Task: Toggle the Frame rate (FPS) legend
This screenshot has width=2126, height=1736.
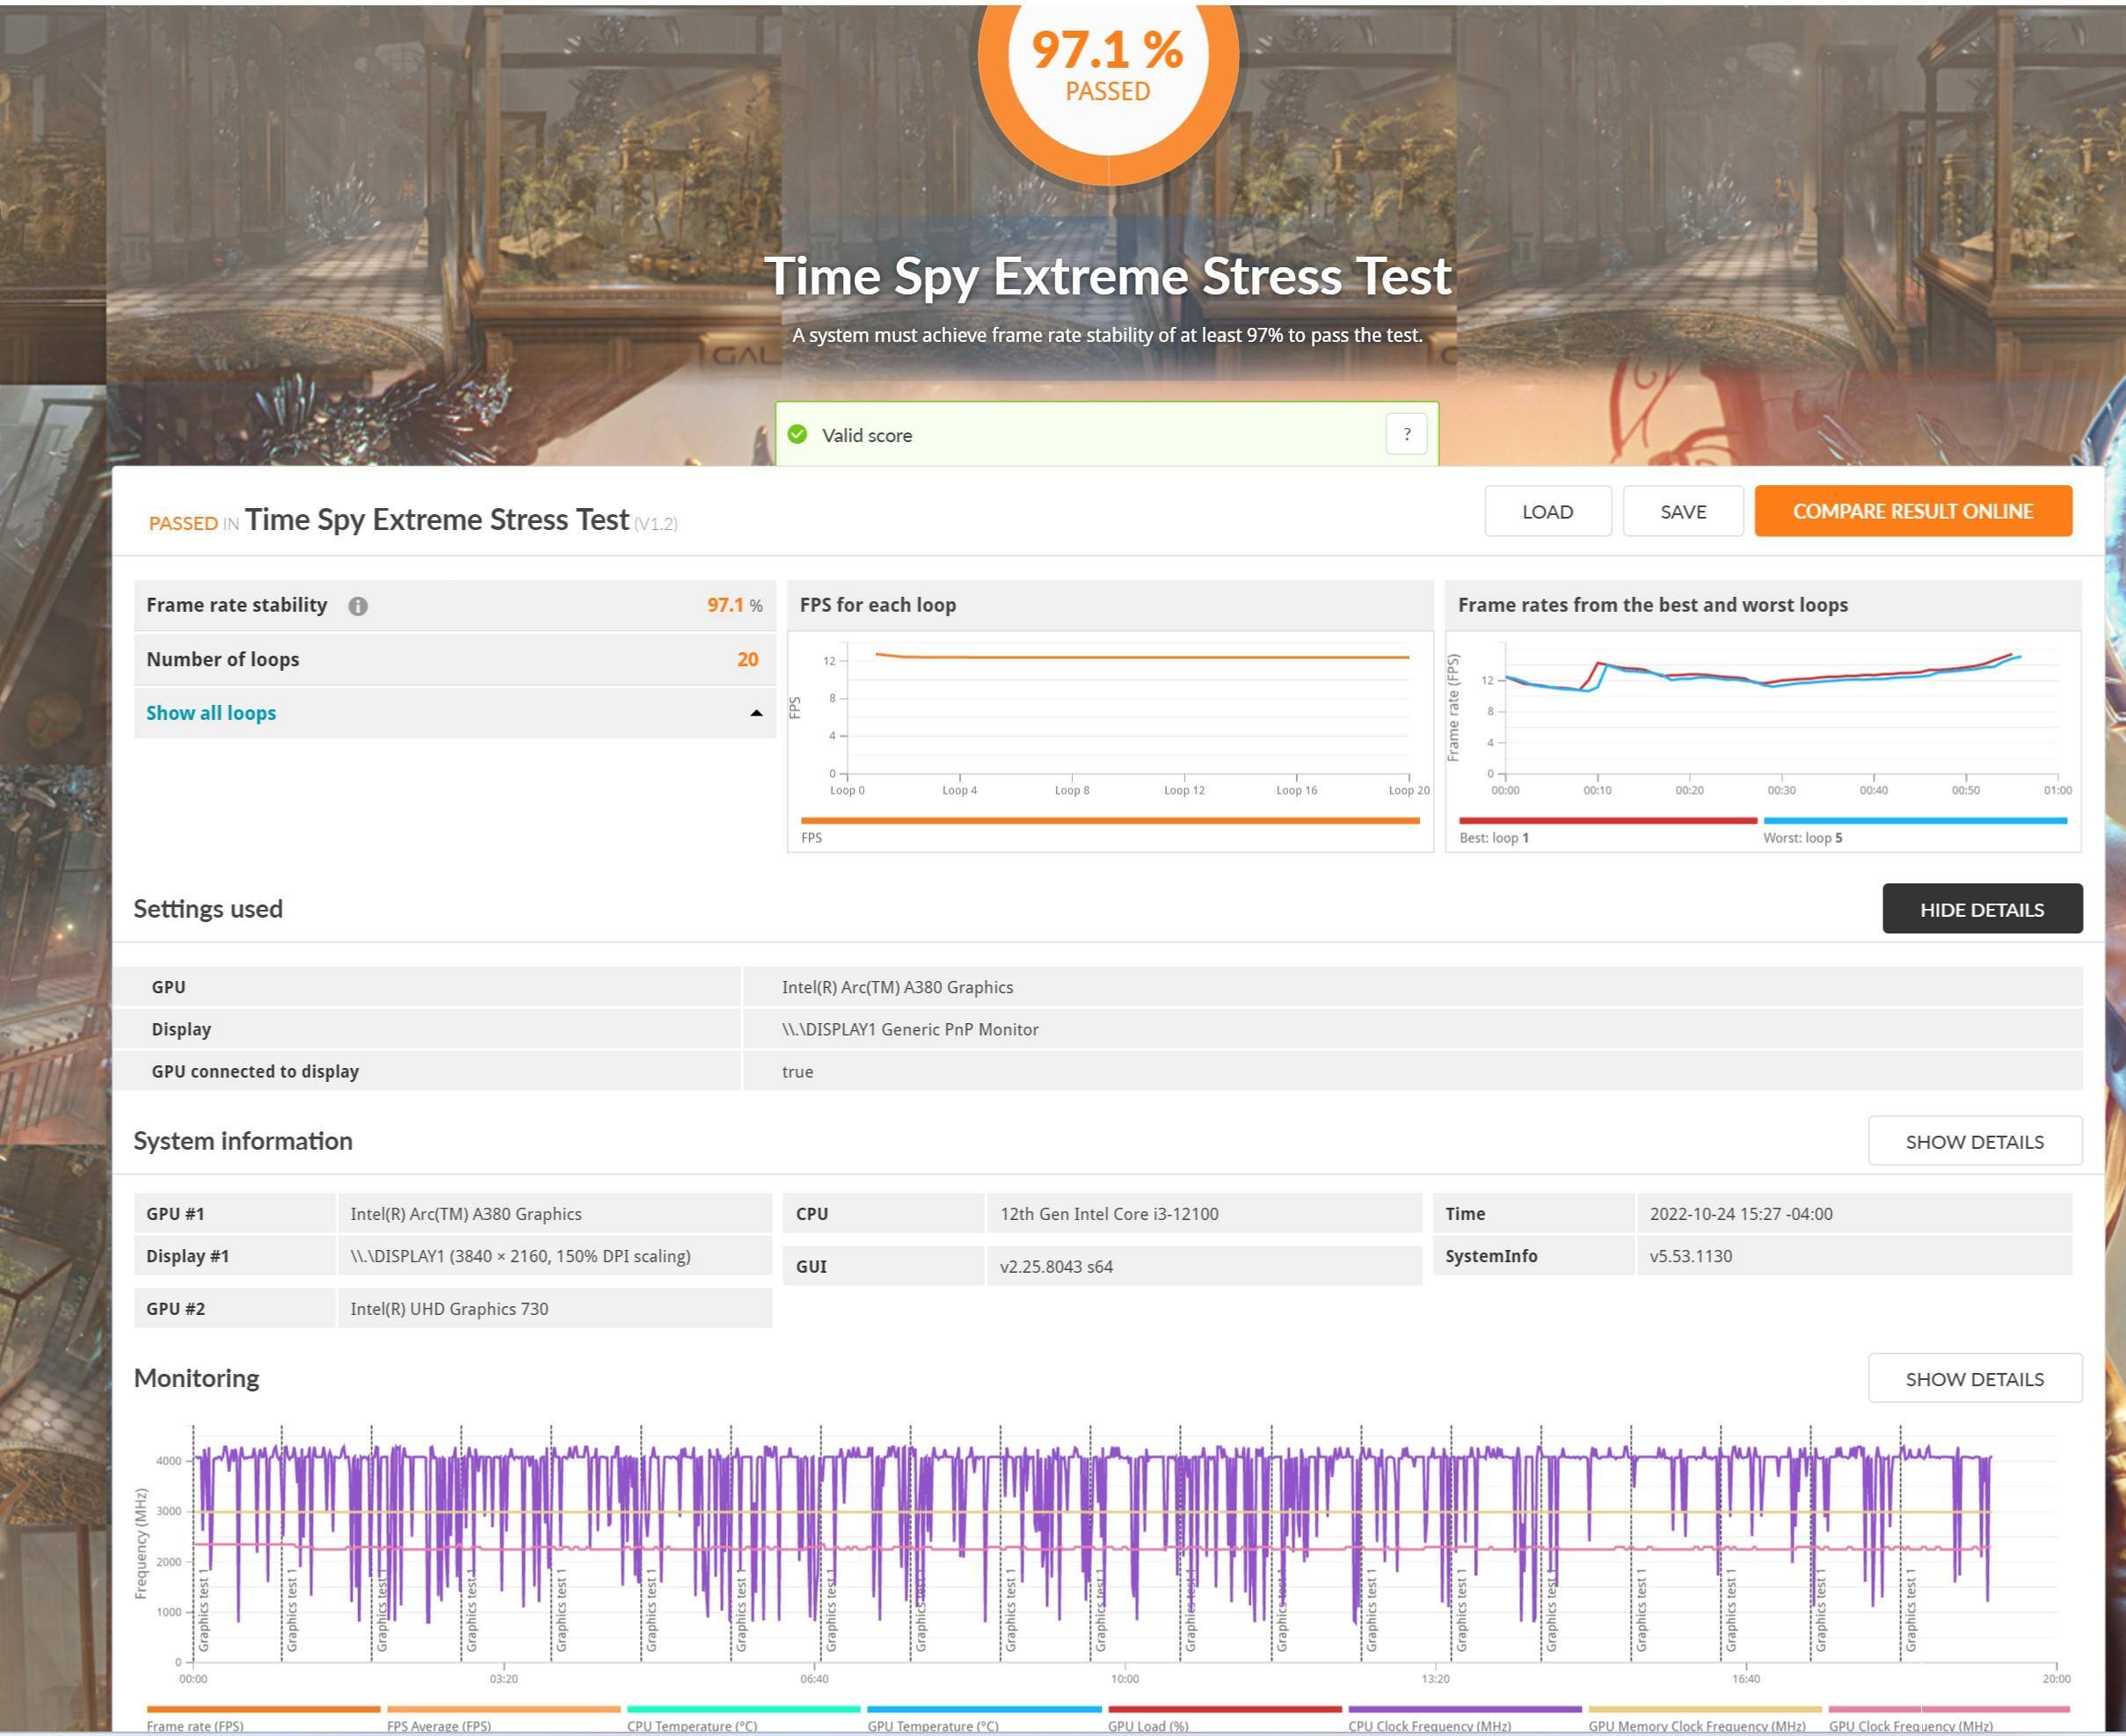Action: [195, 1725]
